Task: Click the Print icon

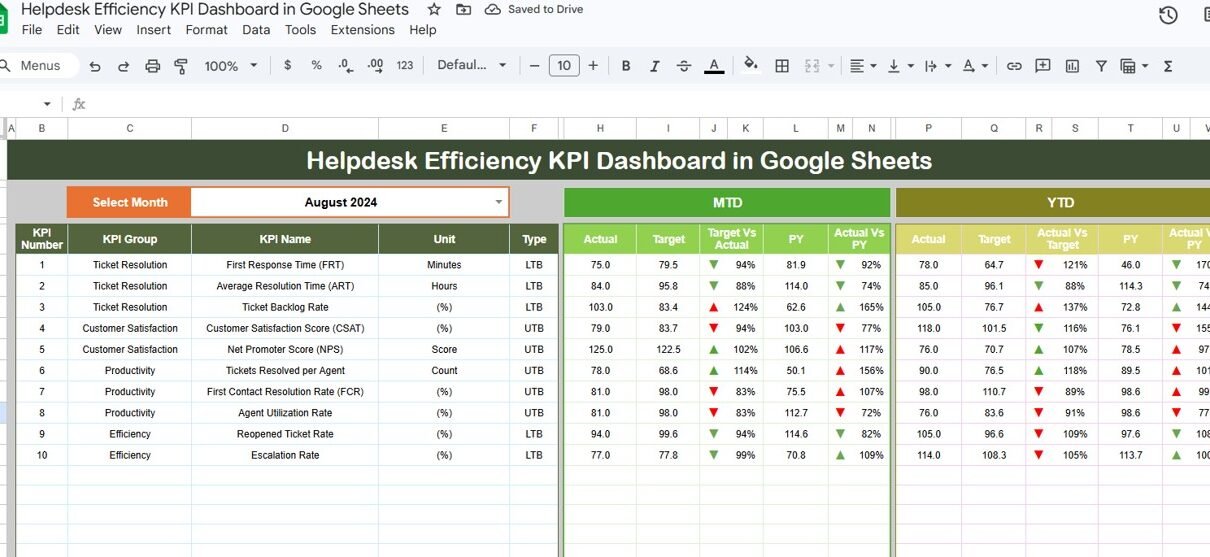Action: click(x=152, y=66)
